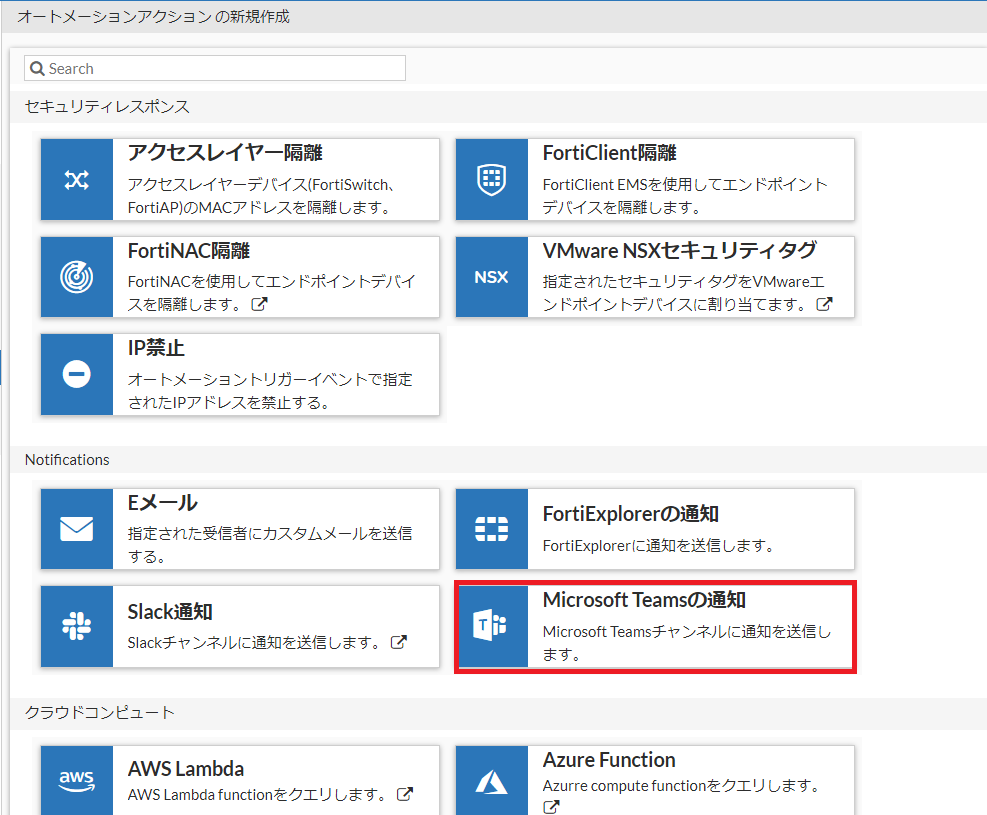Screen dimensions: 987x815
Task: Click the FortiExplorer notification icon
Action: point(492,529)
